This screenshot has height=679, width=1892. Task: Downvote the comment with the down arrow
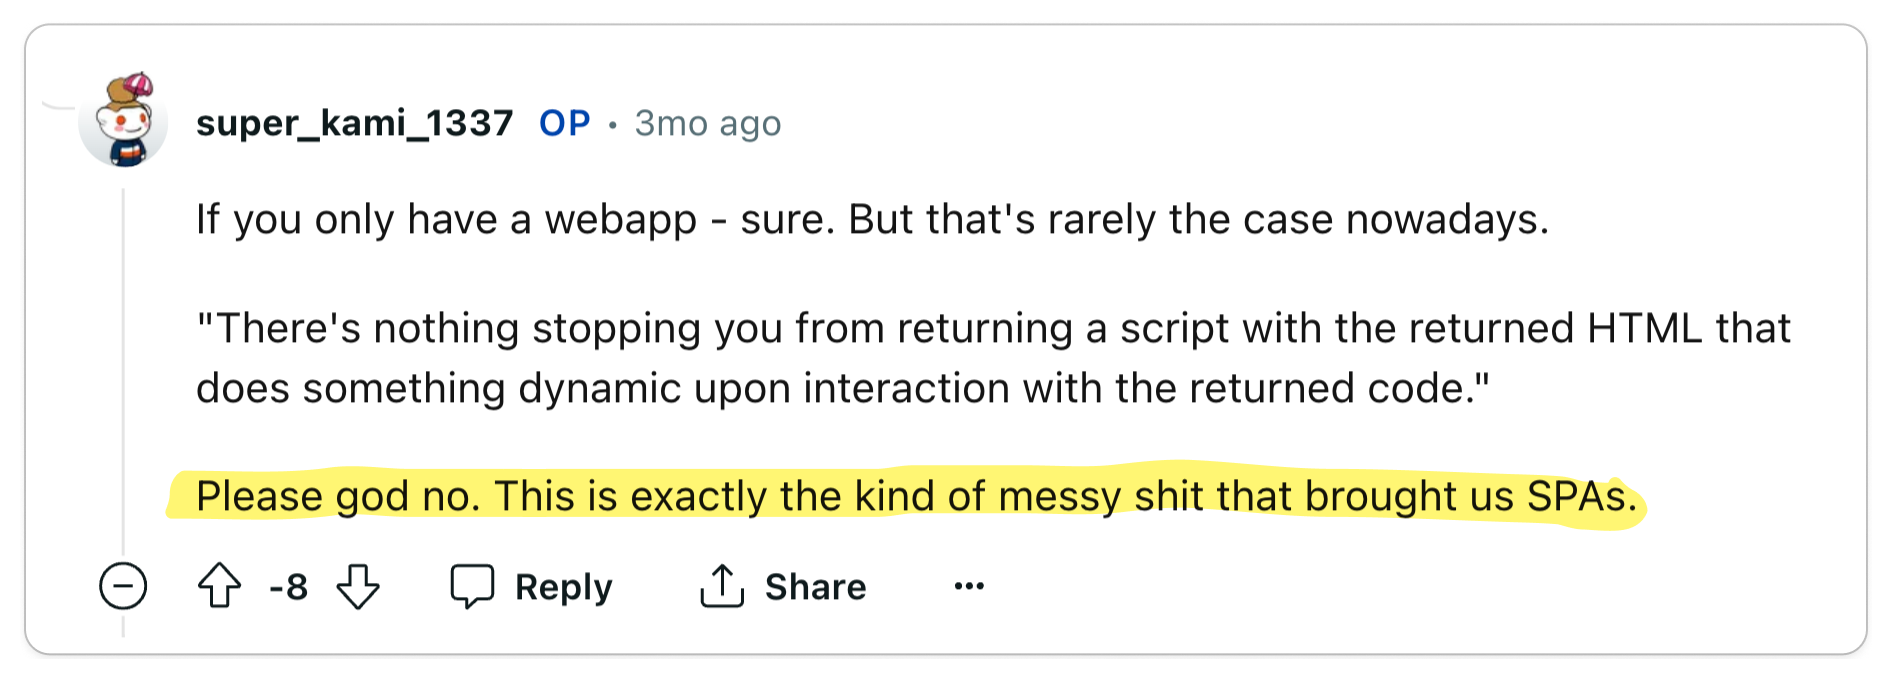click(x=358, y=586)
